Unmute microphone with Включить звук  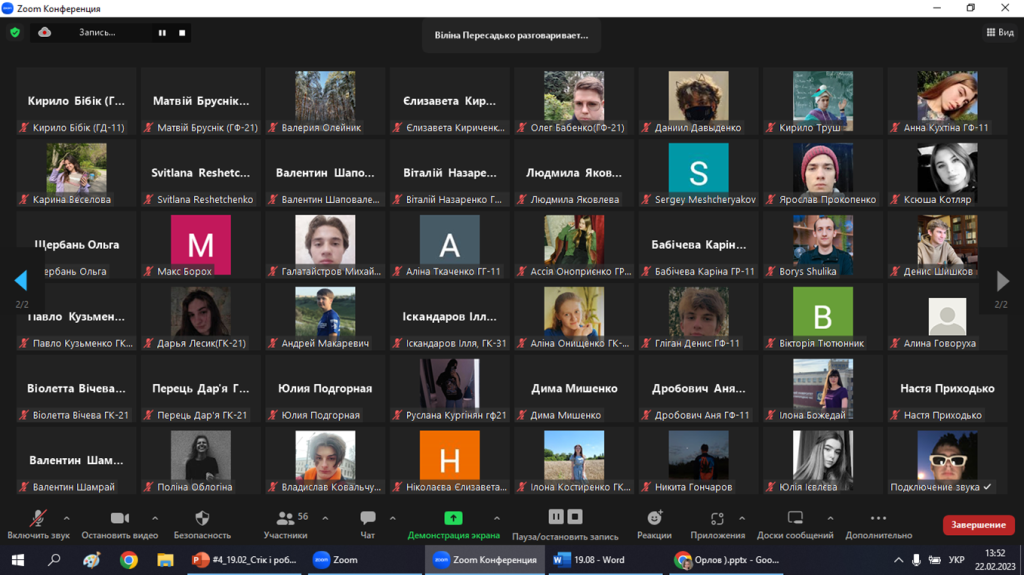(39, 519)
